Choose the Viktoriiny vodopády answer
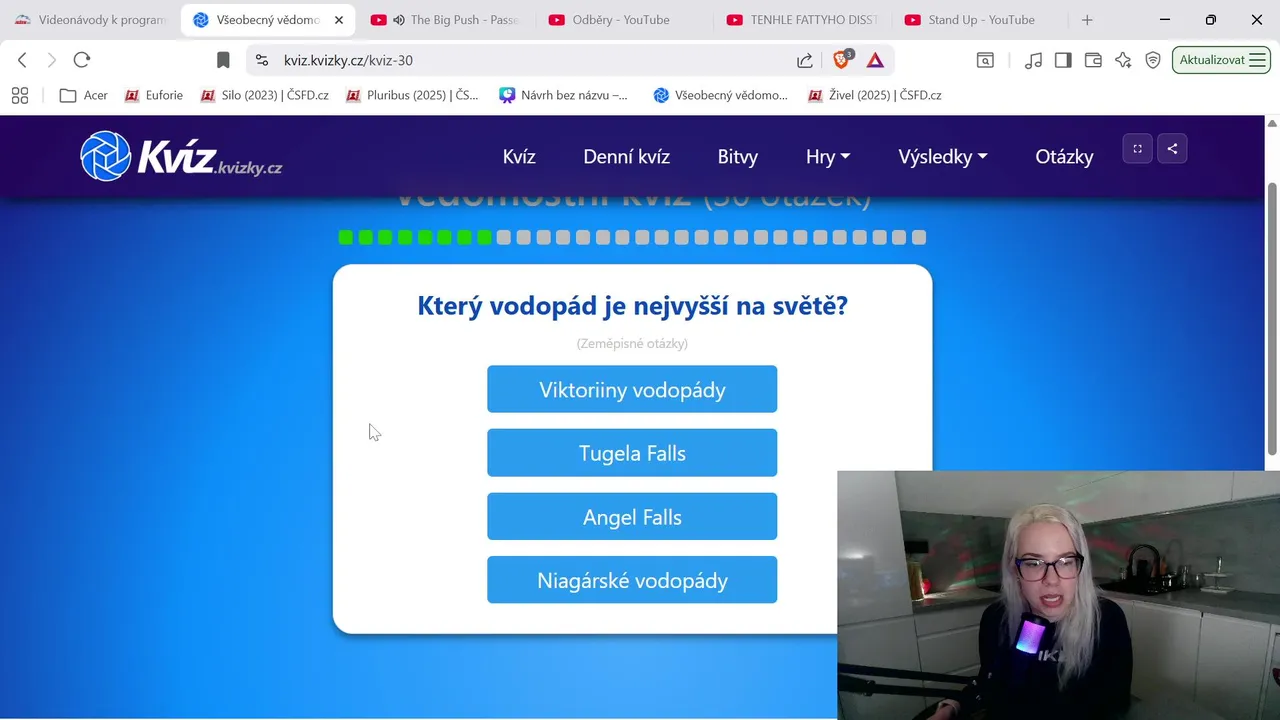This screenshot has height=720, width=1280. point(632,389)
